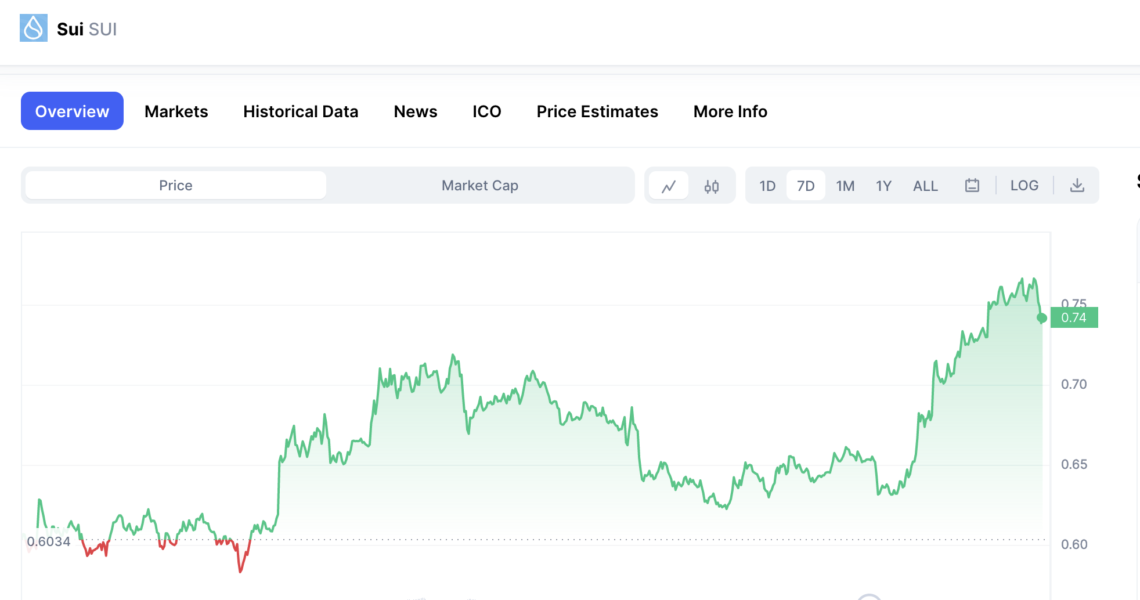Set chart range to ALL
This screenshot has height=600, width=1140.
coord(926,186)
